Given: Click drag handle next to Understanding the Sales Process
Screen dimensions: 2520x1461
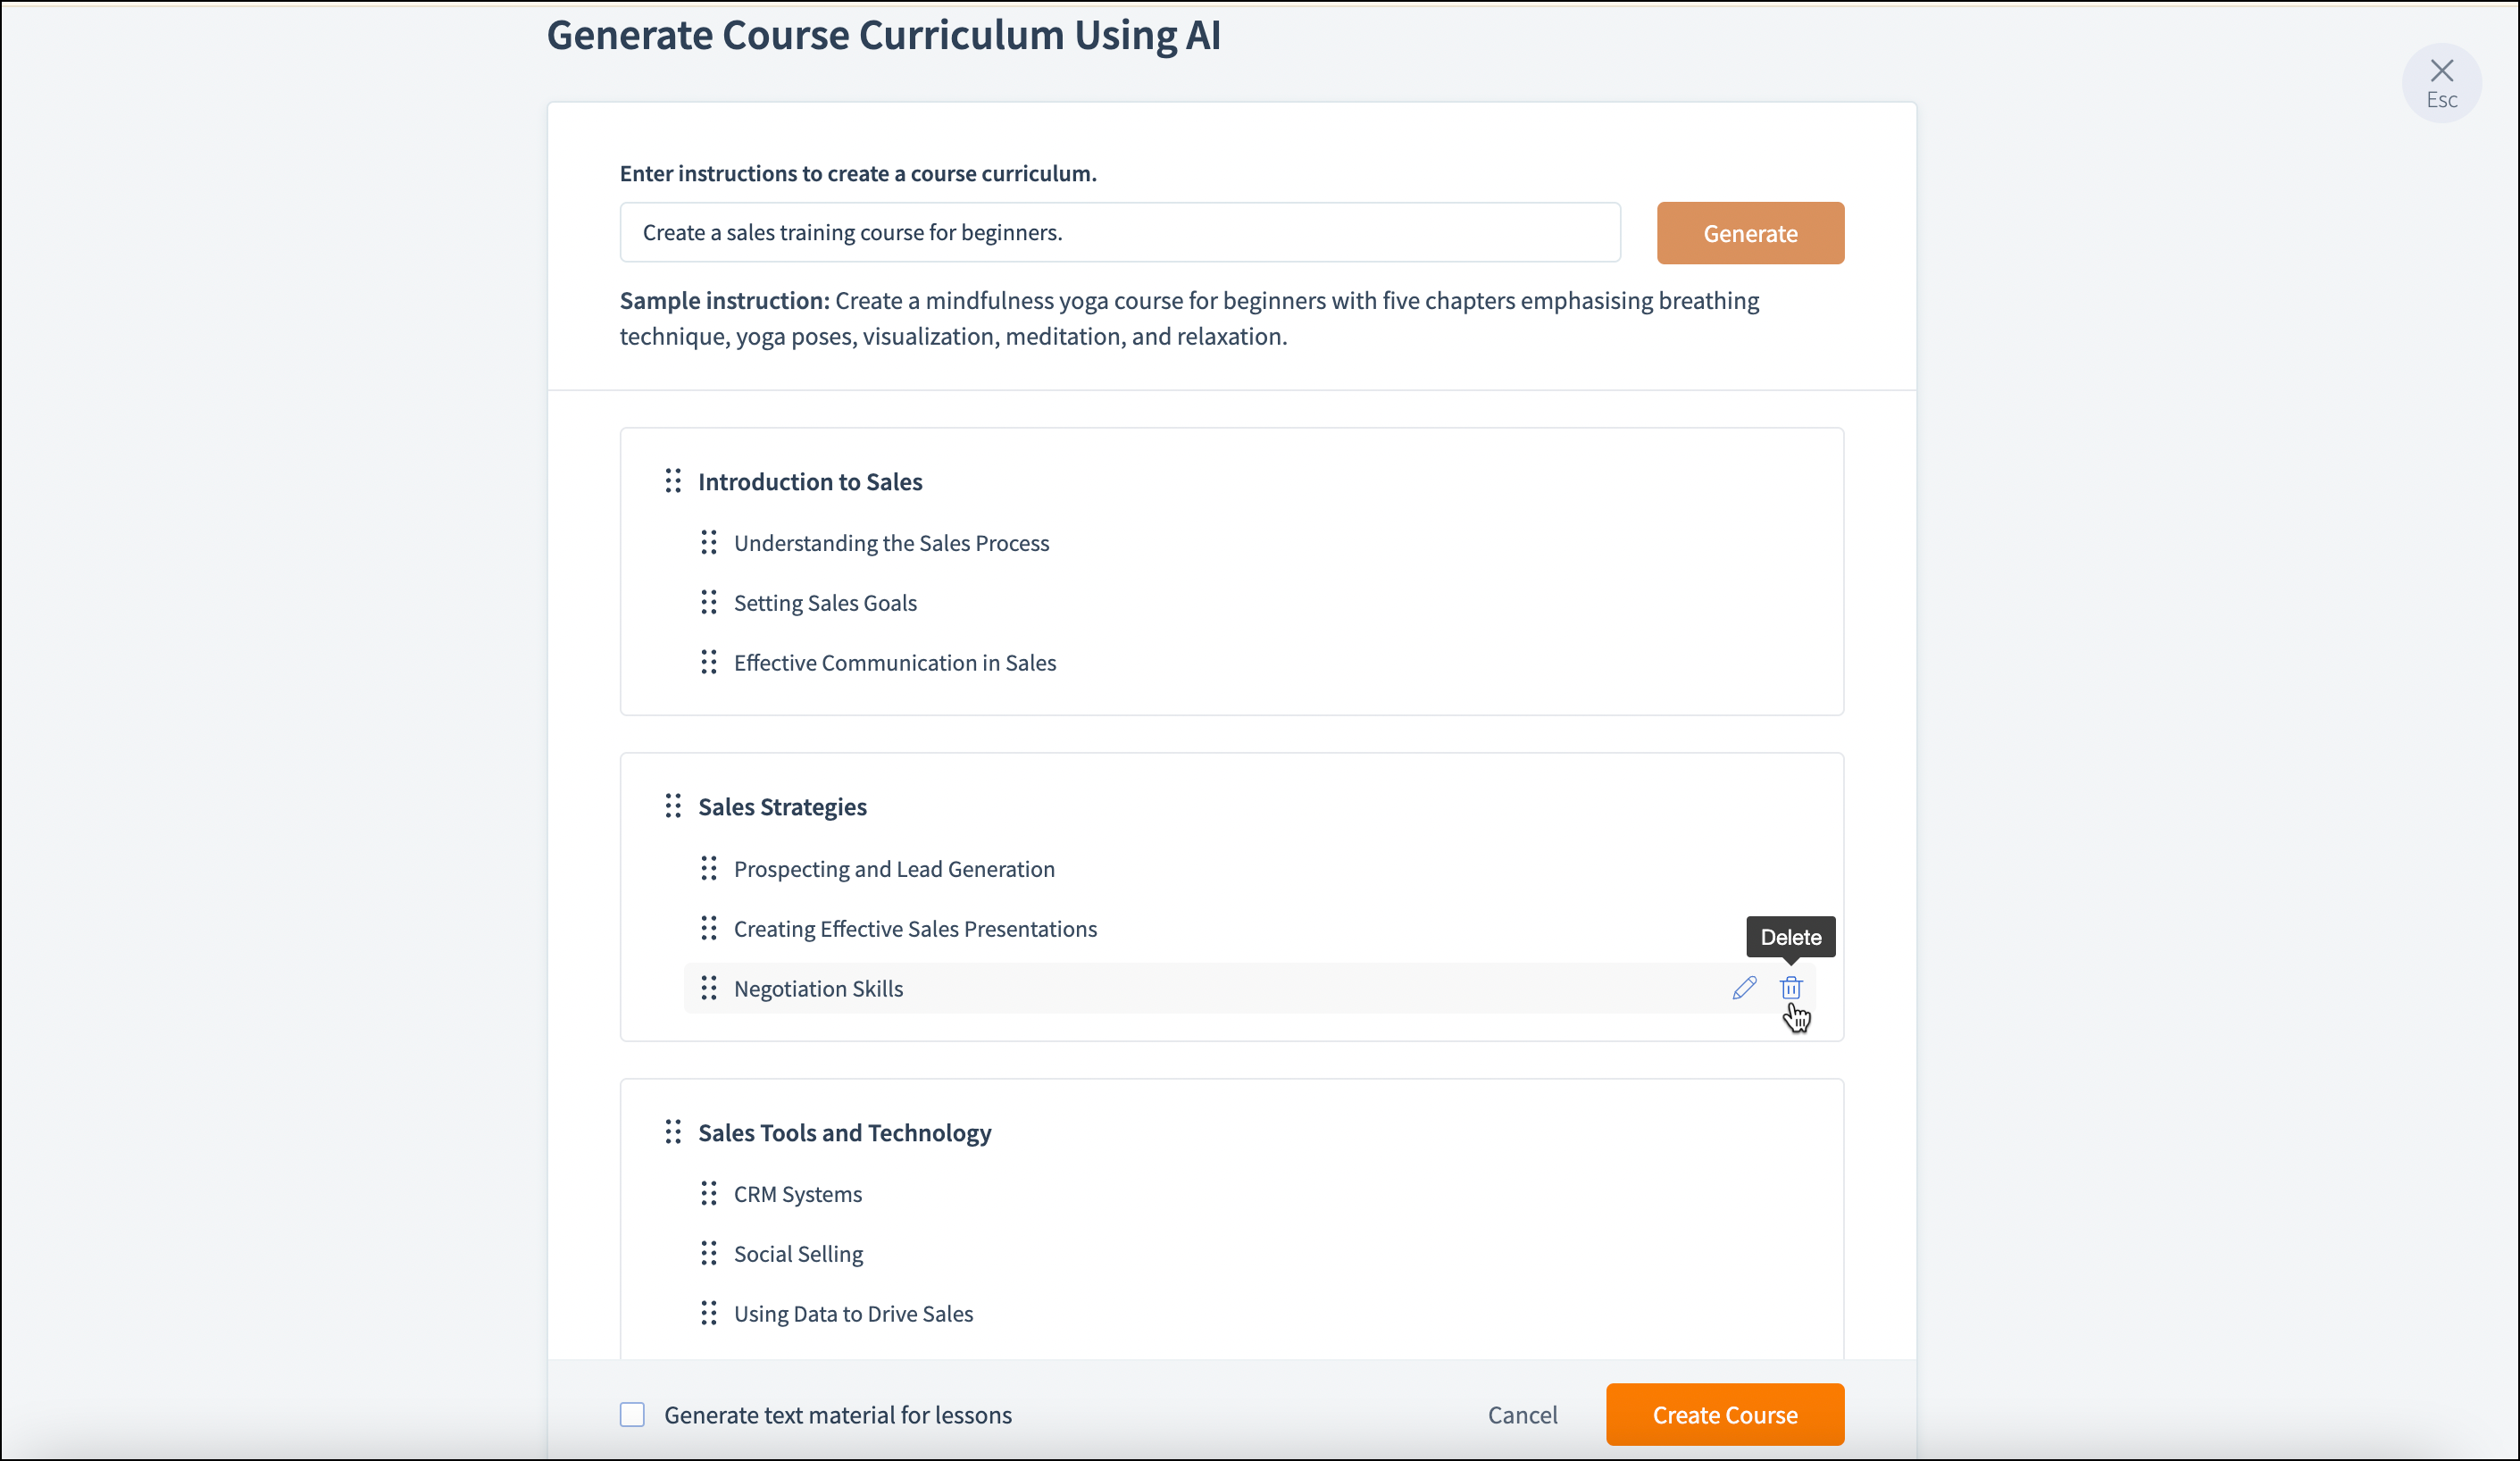Looking at the screenshot, I should click(x=709, y=542).
